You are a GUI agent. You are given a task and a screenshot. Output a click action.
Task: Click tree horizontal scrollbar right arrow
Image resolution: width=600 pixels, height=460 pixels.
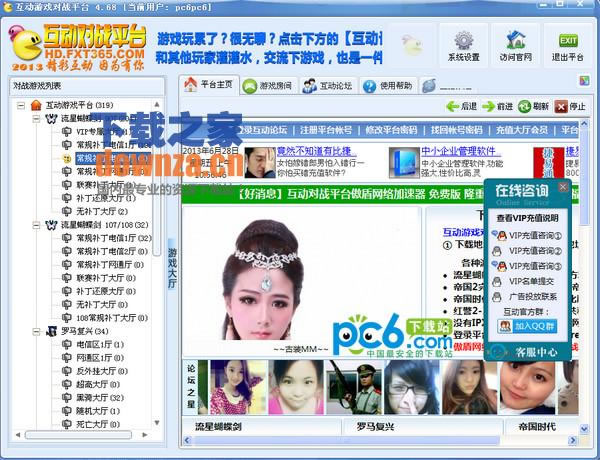click(x=144, y=435)
